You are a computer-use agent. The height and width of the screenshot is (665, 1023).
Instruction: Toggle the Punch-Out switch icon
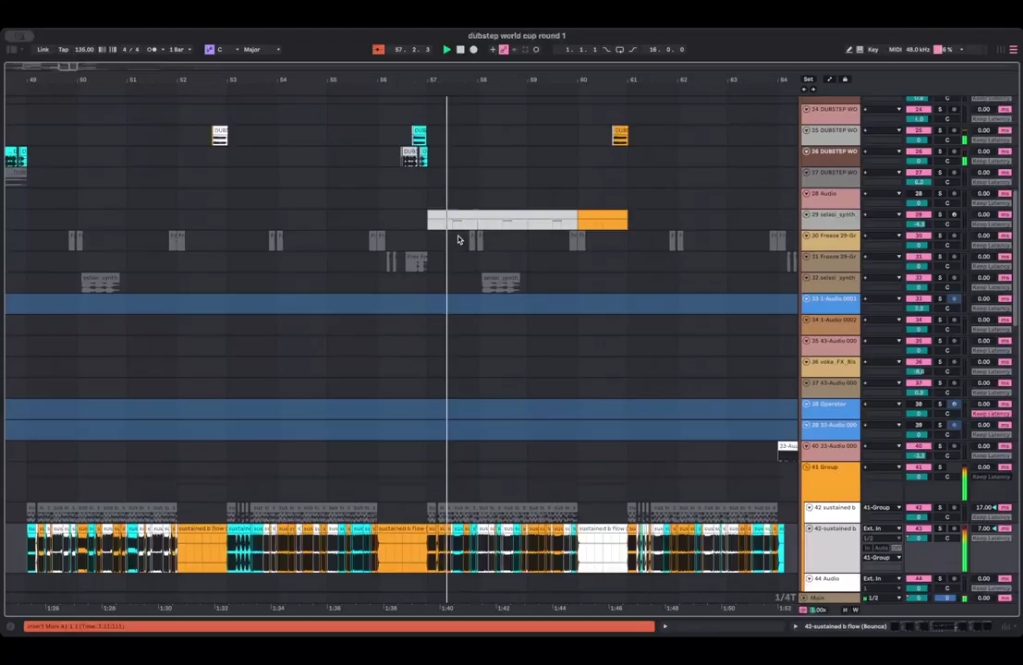633,50
